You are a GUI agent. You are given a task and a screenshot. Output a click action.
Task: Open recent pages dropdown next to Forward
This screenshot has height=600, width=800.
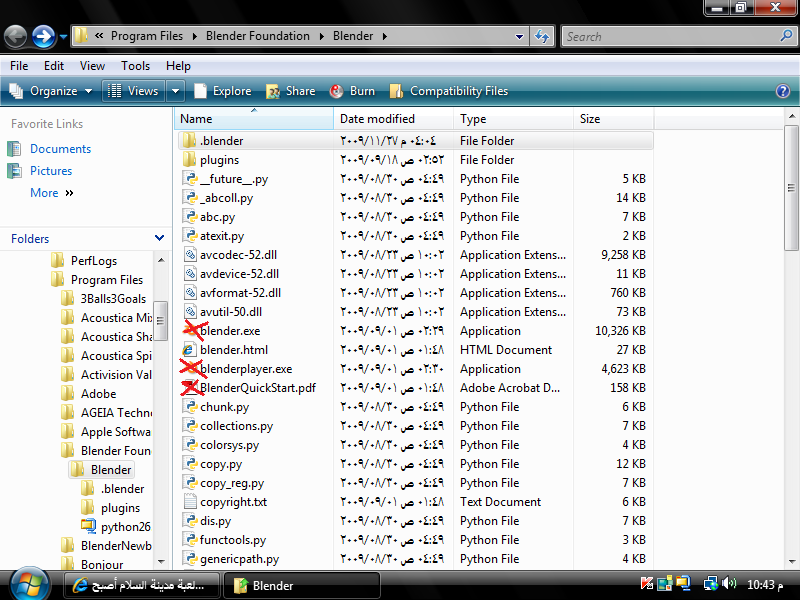pos(63,37)
